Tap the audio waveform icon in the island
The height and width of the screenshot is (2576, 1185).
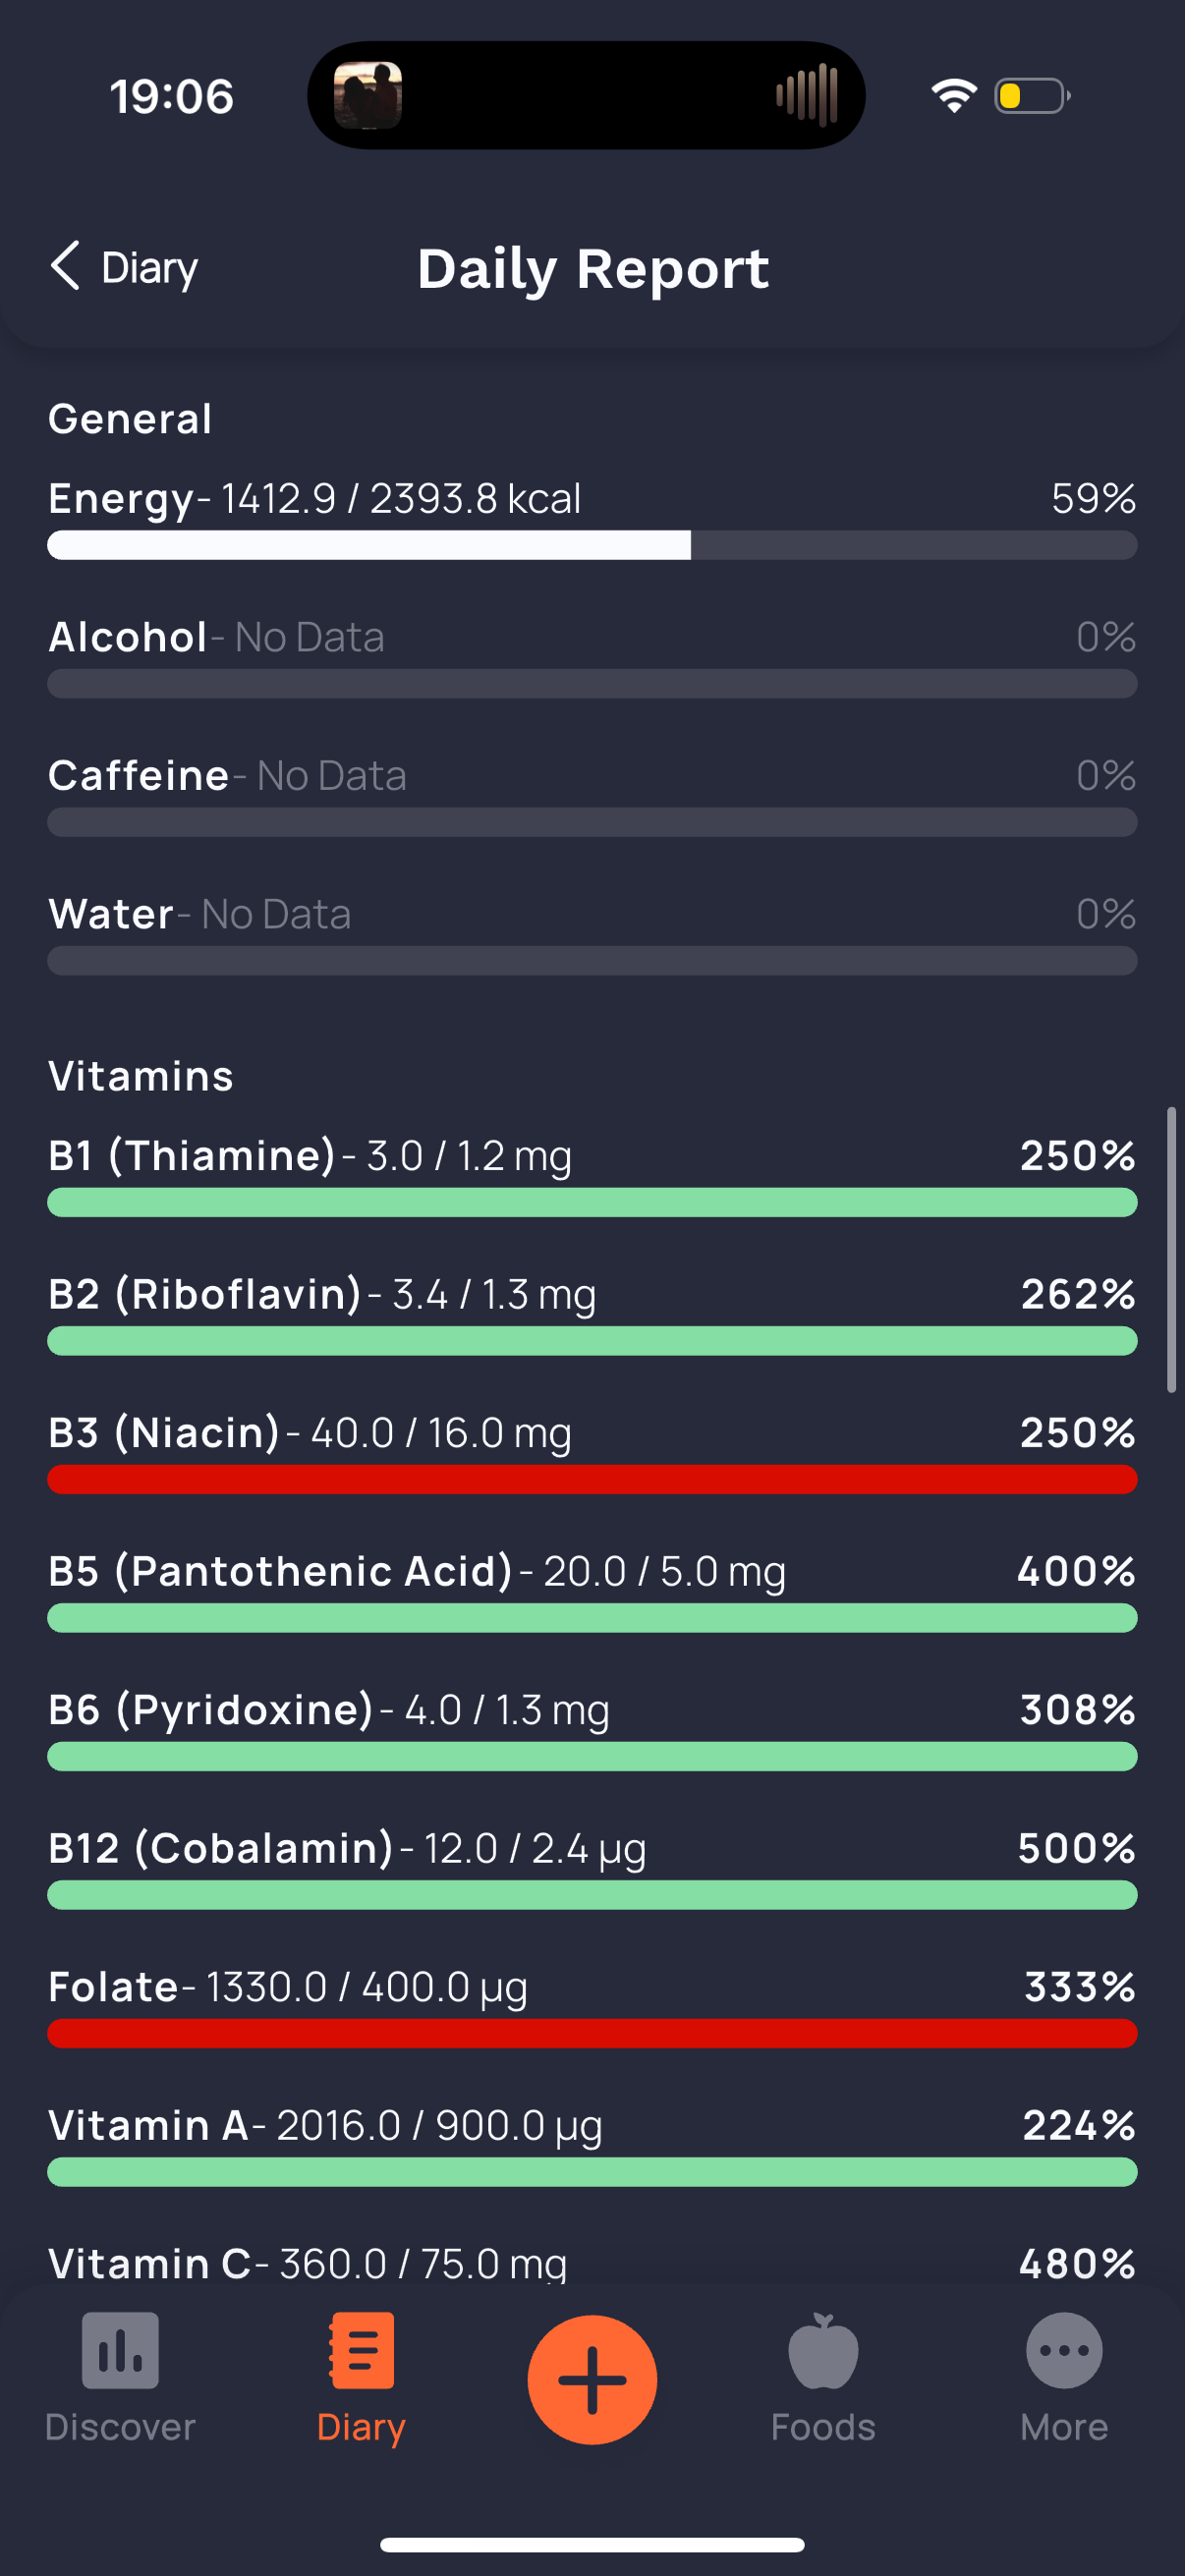coord(807,95)
